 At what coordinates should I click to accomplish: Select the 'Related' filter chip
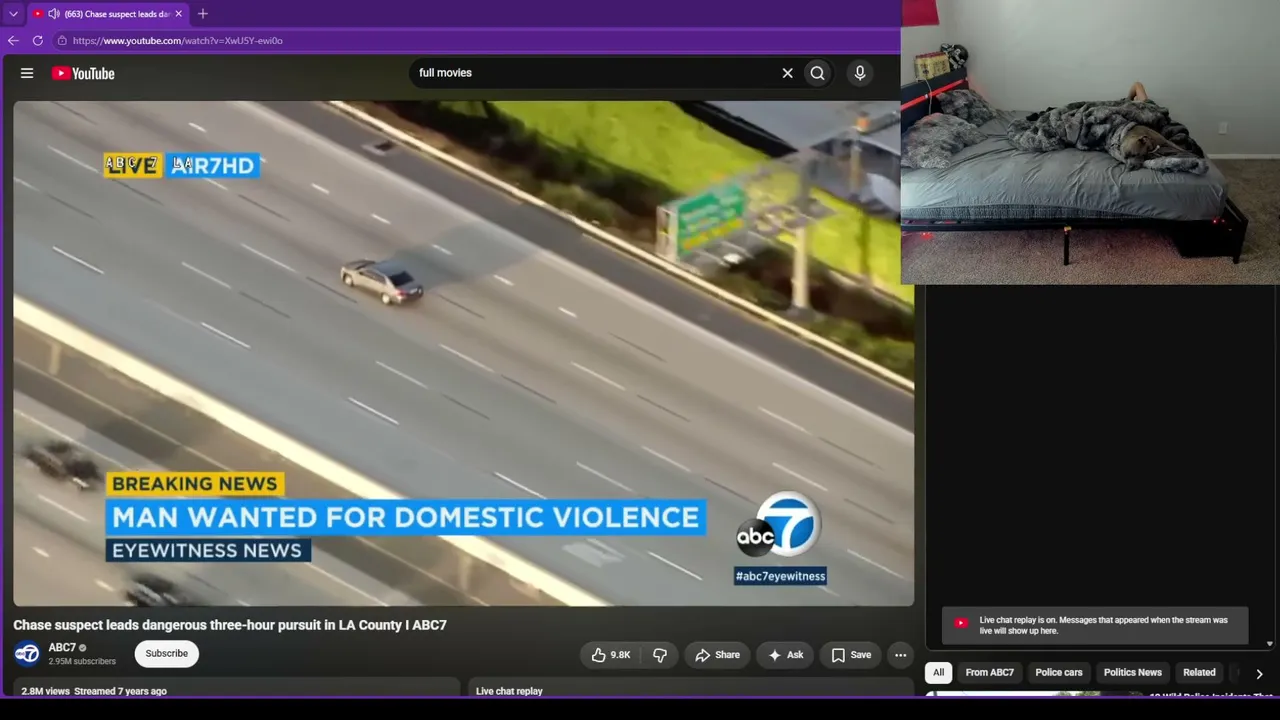point(1199,673)
